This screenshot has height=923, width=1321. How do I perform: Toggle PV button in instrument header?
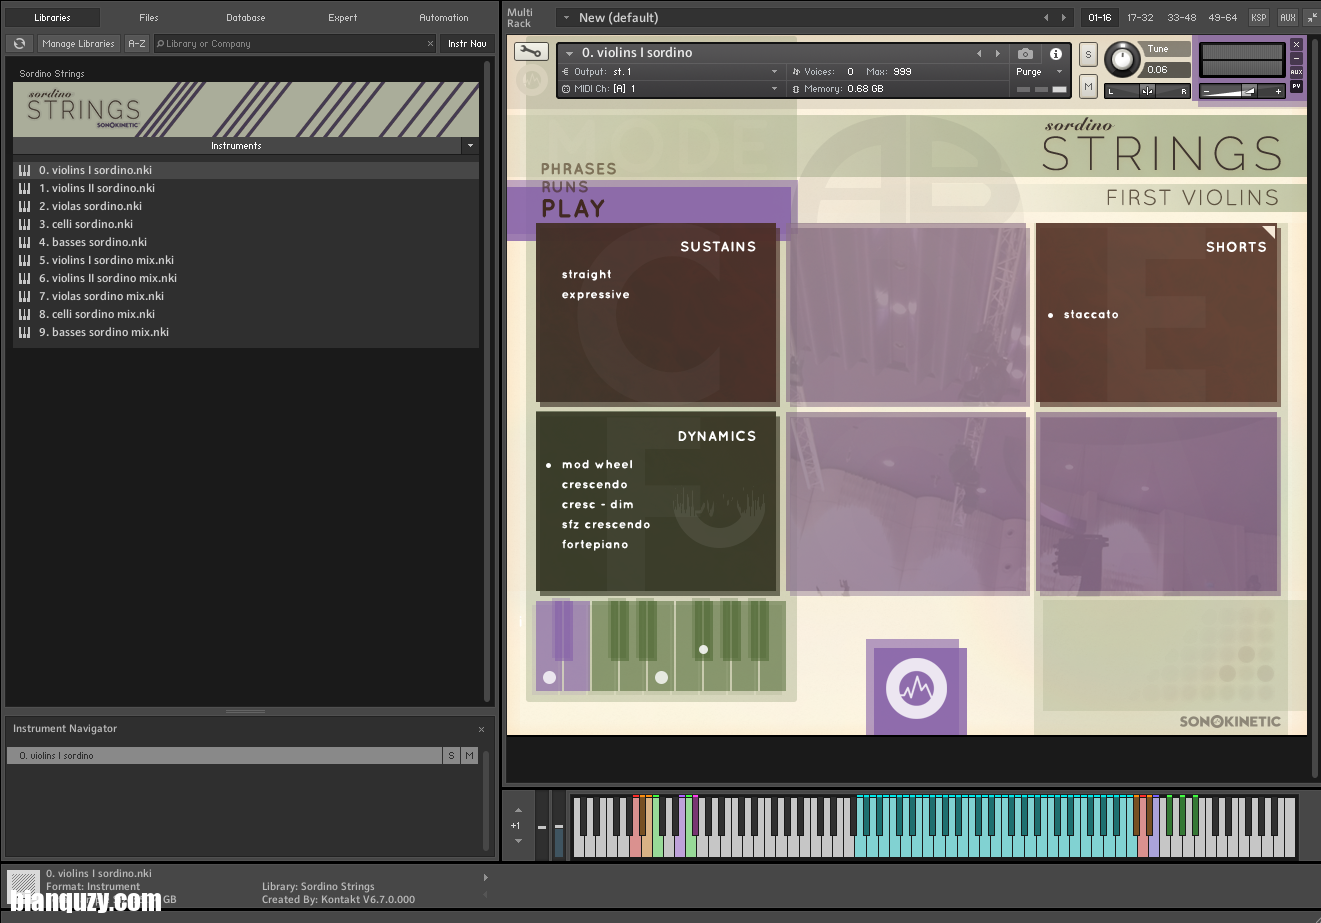[1296, 86]
